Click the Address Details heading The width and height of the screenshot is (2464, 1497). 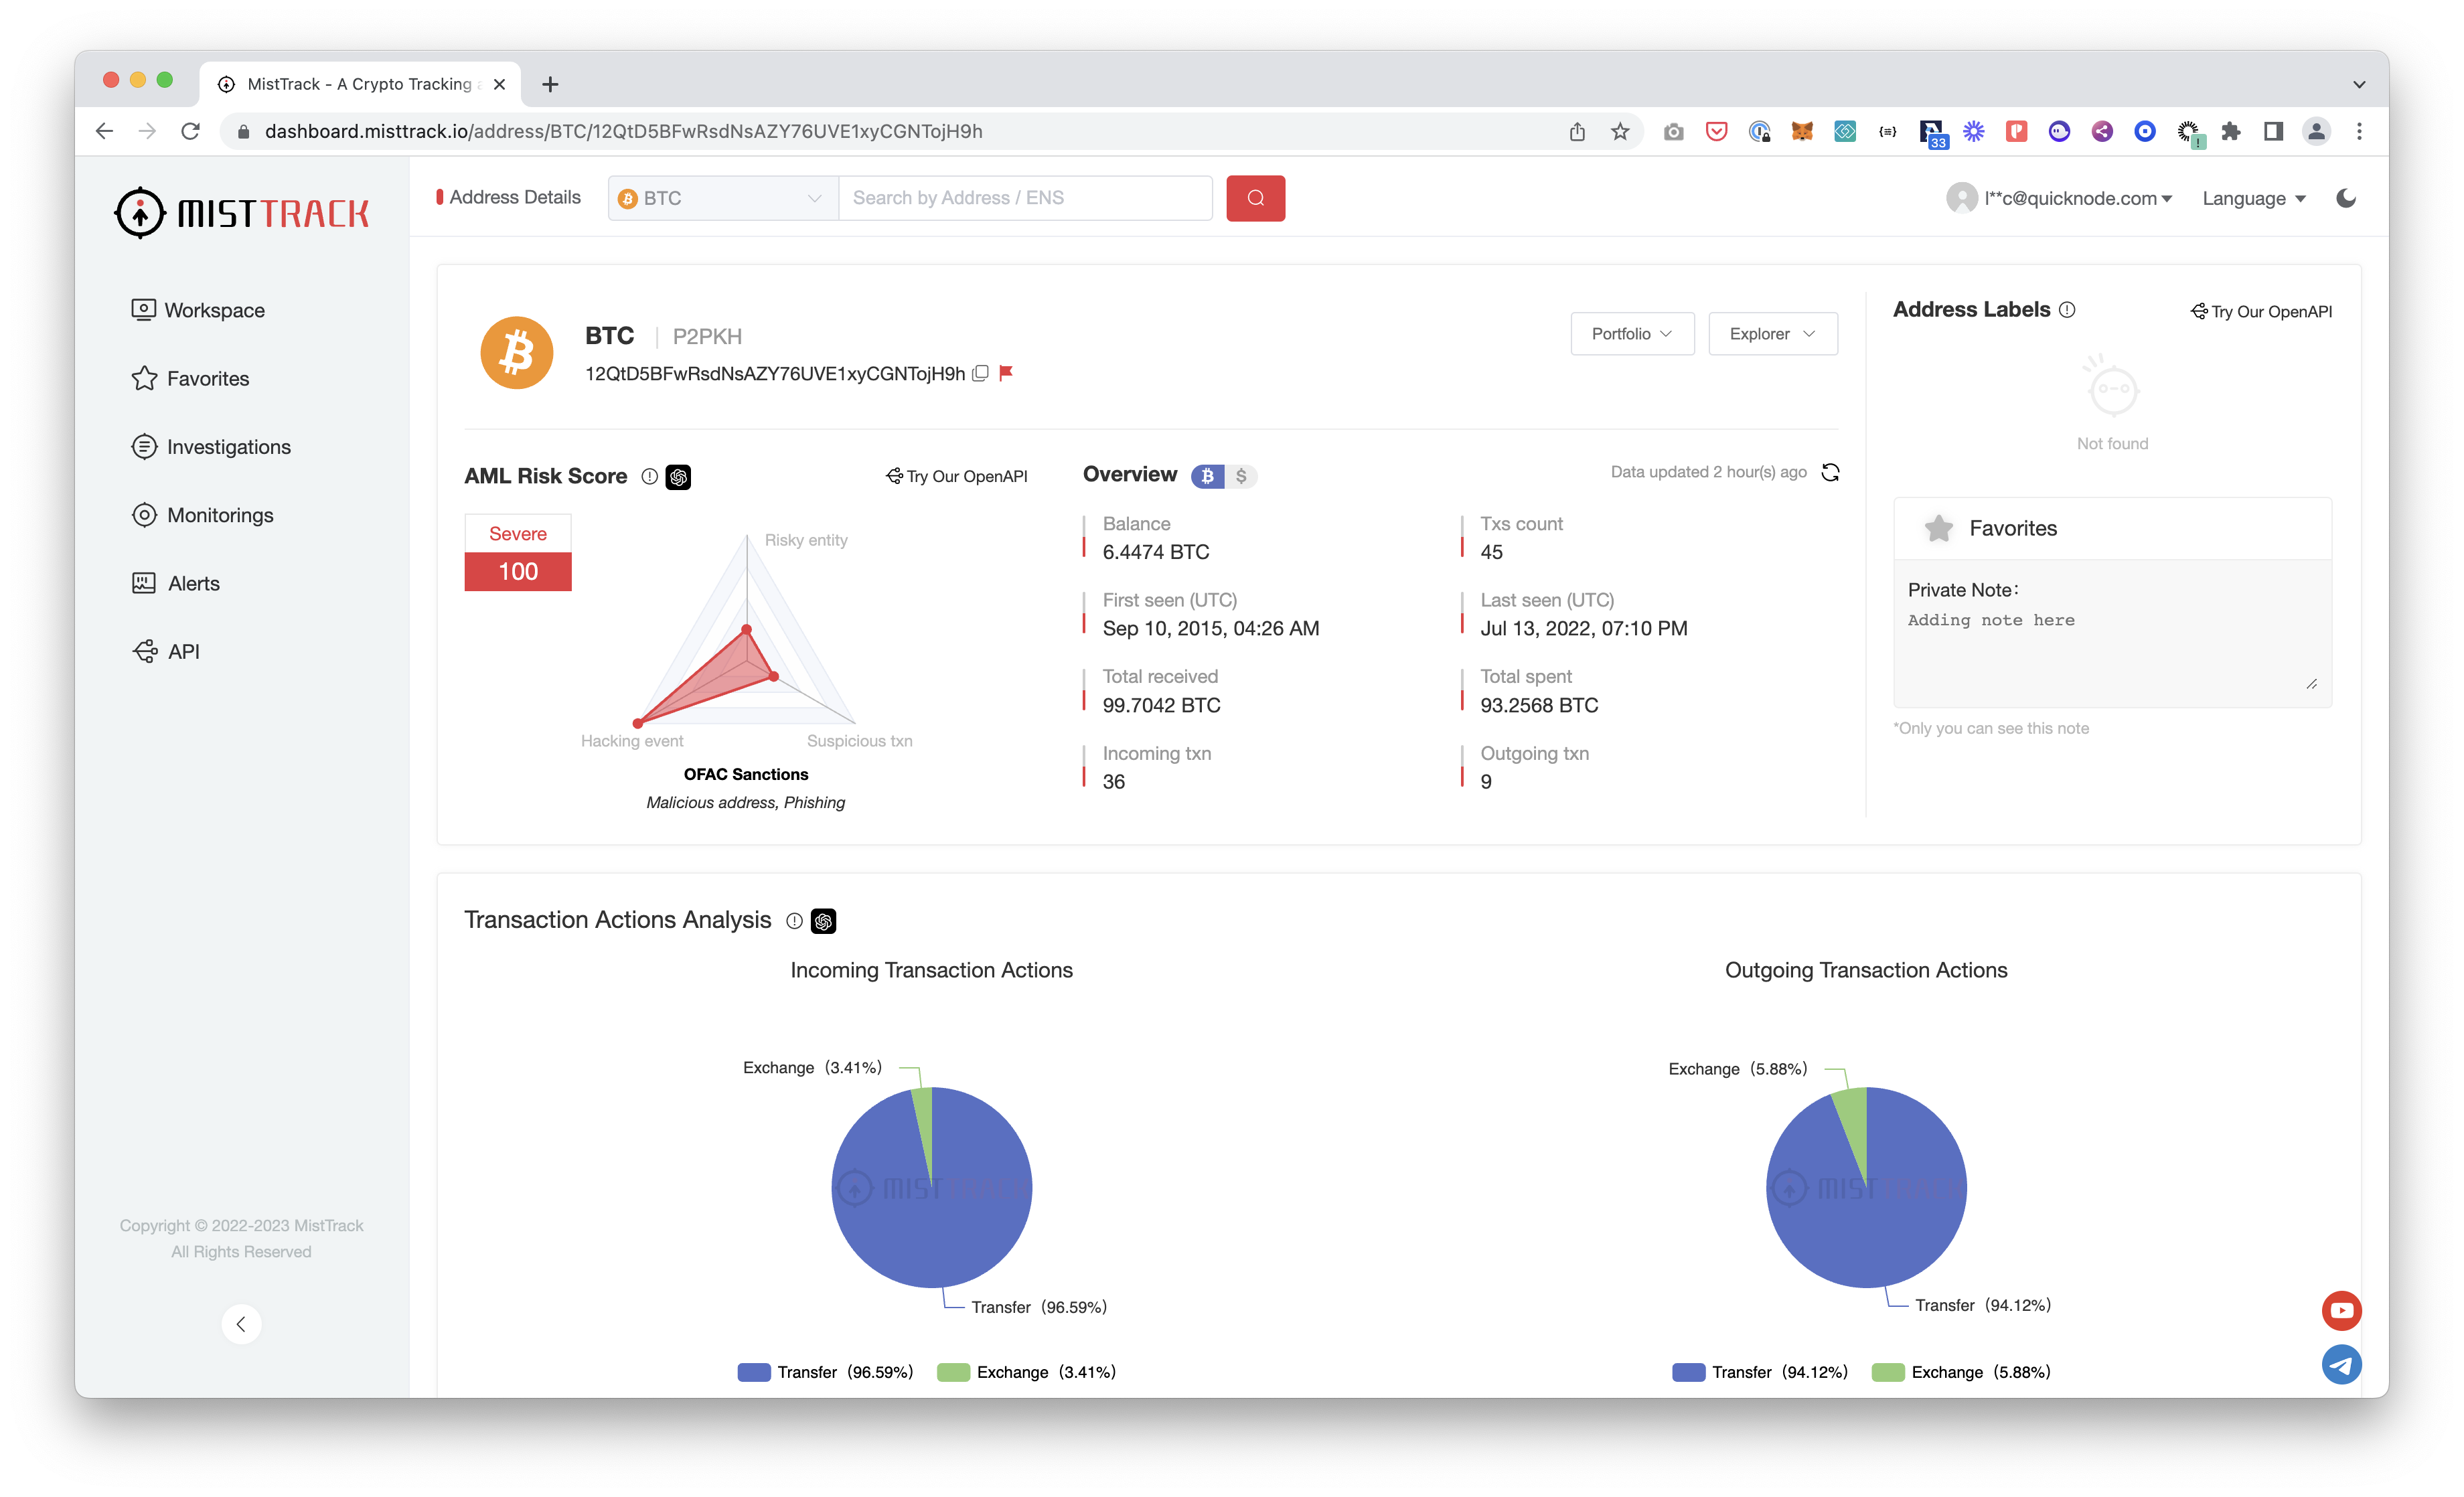coord(514,197)
